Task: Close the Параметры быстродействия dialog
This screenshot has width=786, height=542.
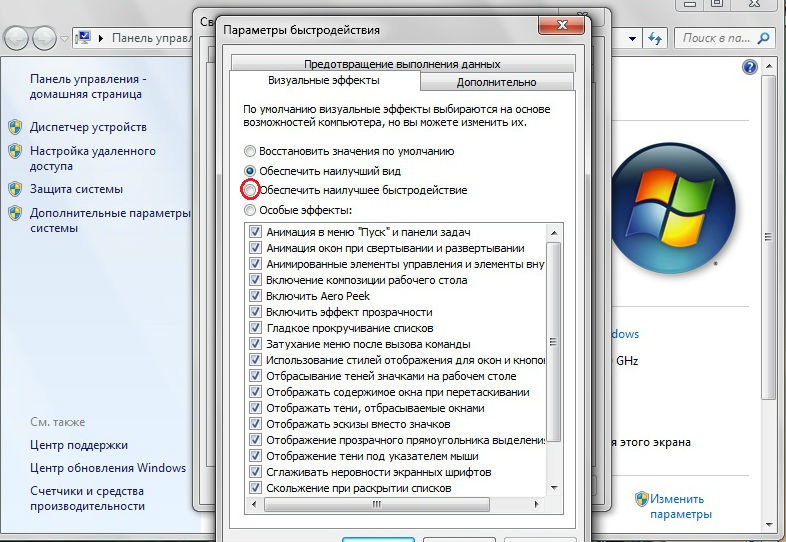Action: [x=561, y=25]
